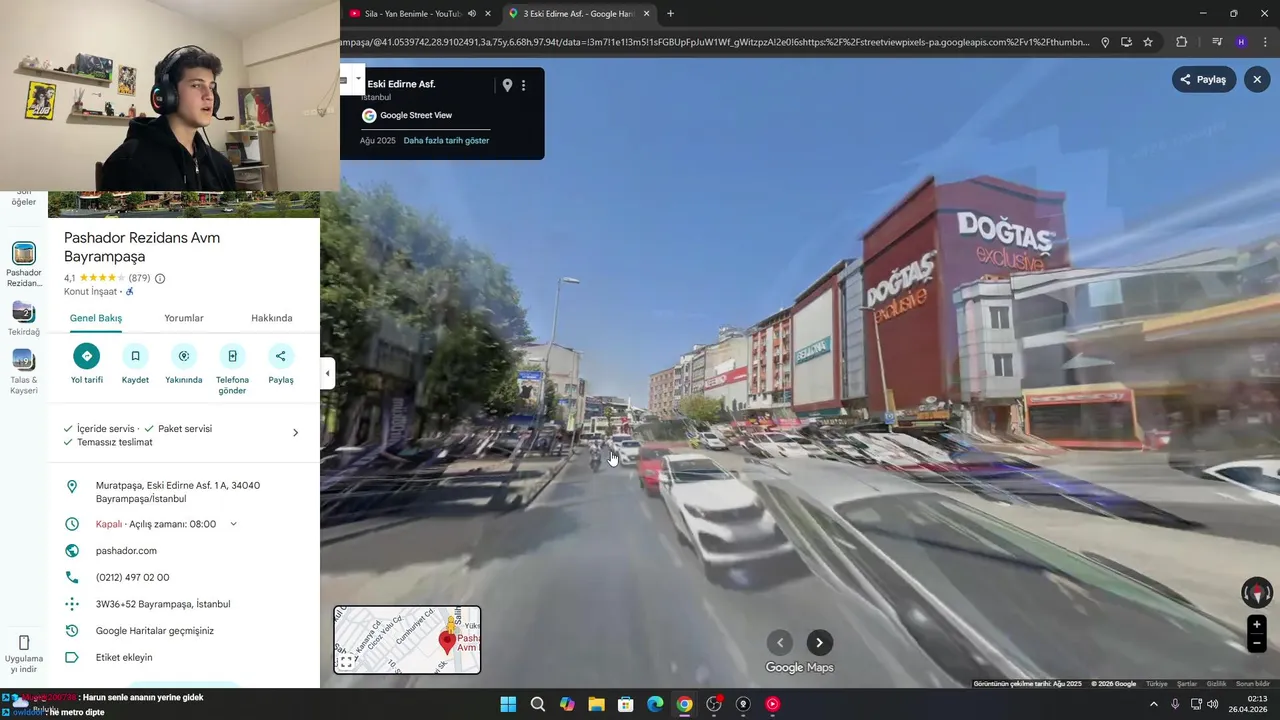
Task: Open the three-dot menu in Street View card
Action: tap(523, 85)
